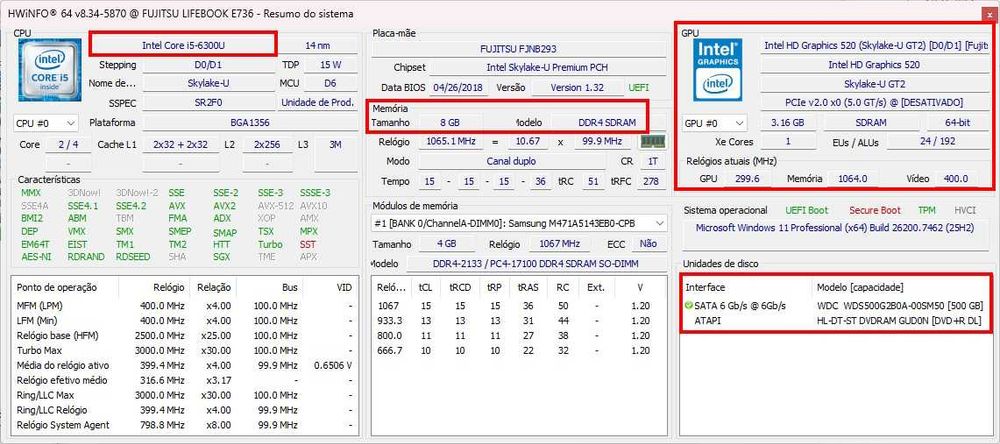Select the Turbo Max row
1000x444 pixels.
tap(184, 350)
